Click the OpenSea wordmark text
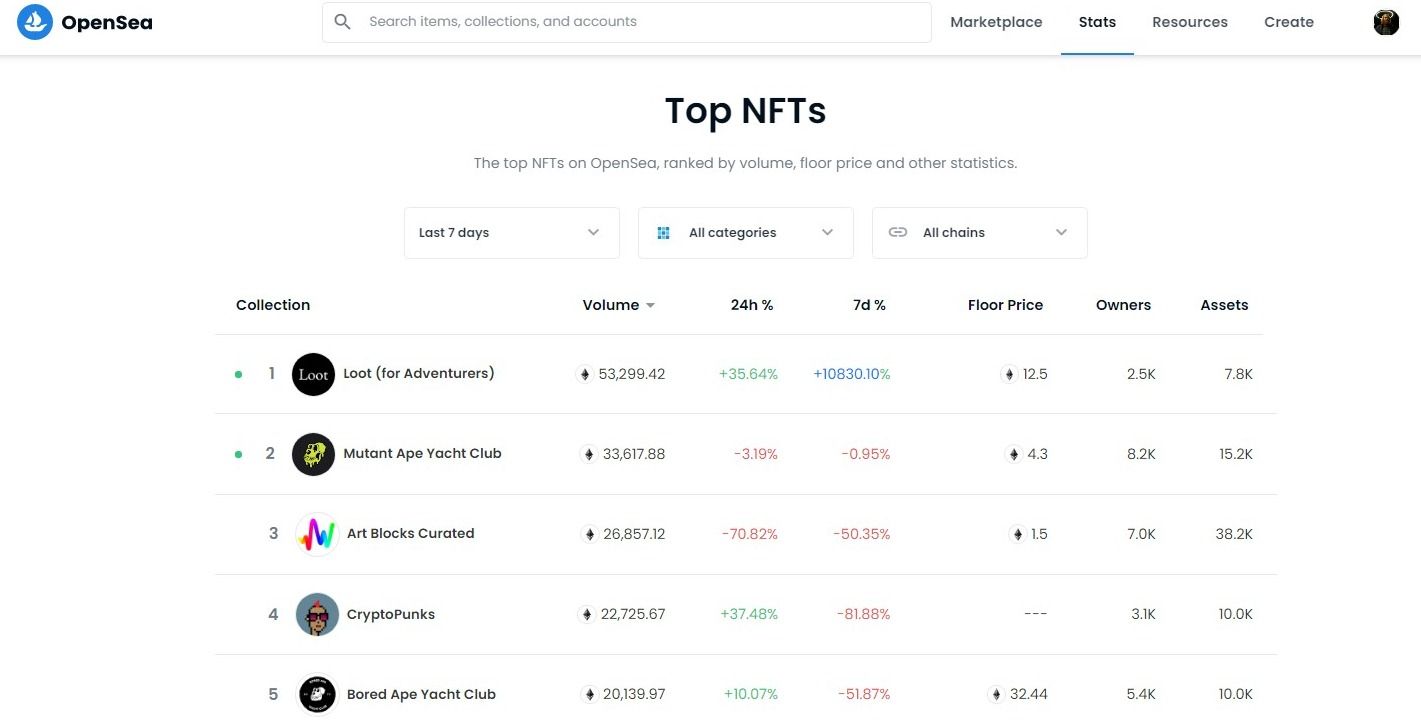 click(107, 22)
